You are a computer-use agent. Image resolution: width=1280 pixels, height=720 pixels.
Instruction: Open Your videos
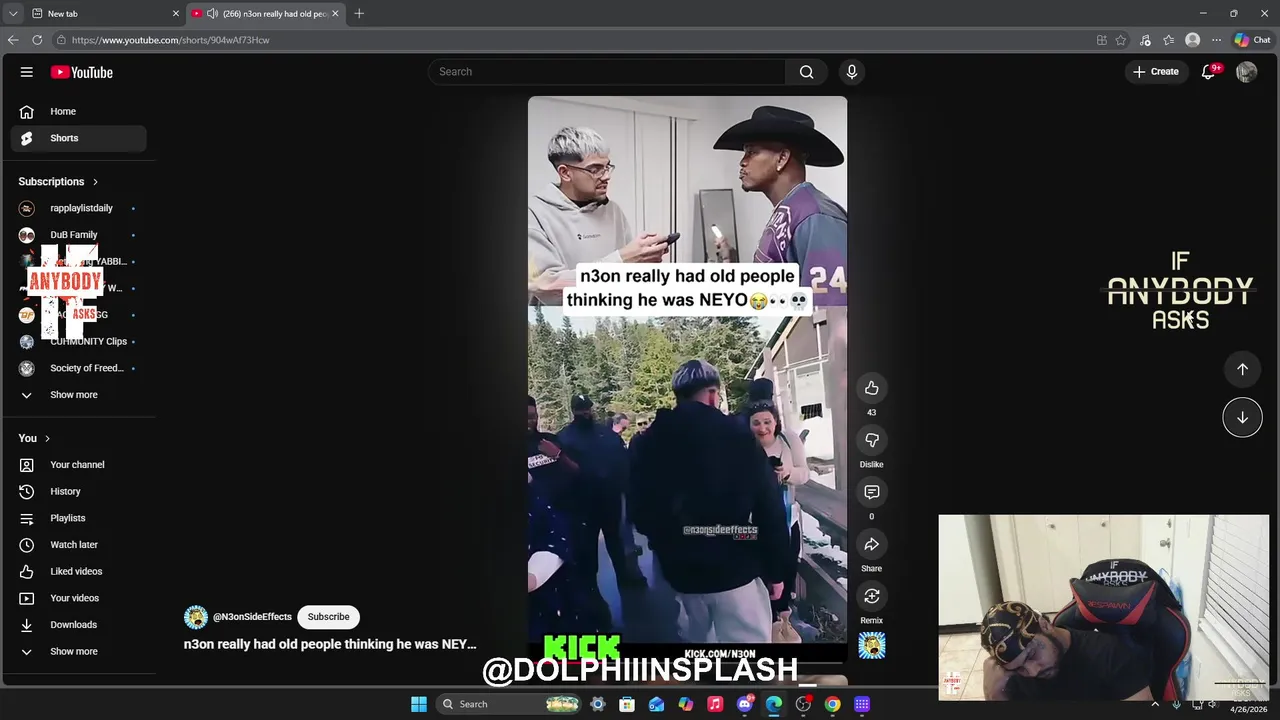point(78,598)
